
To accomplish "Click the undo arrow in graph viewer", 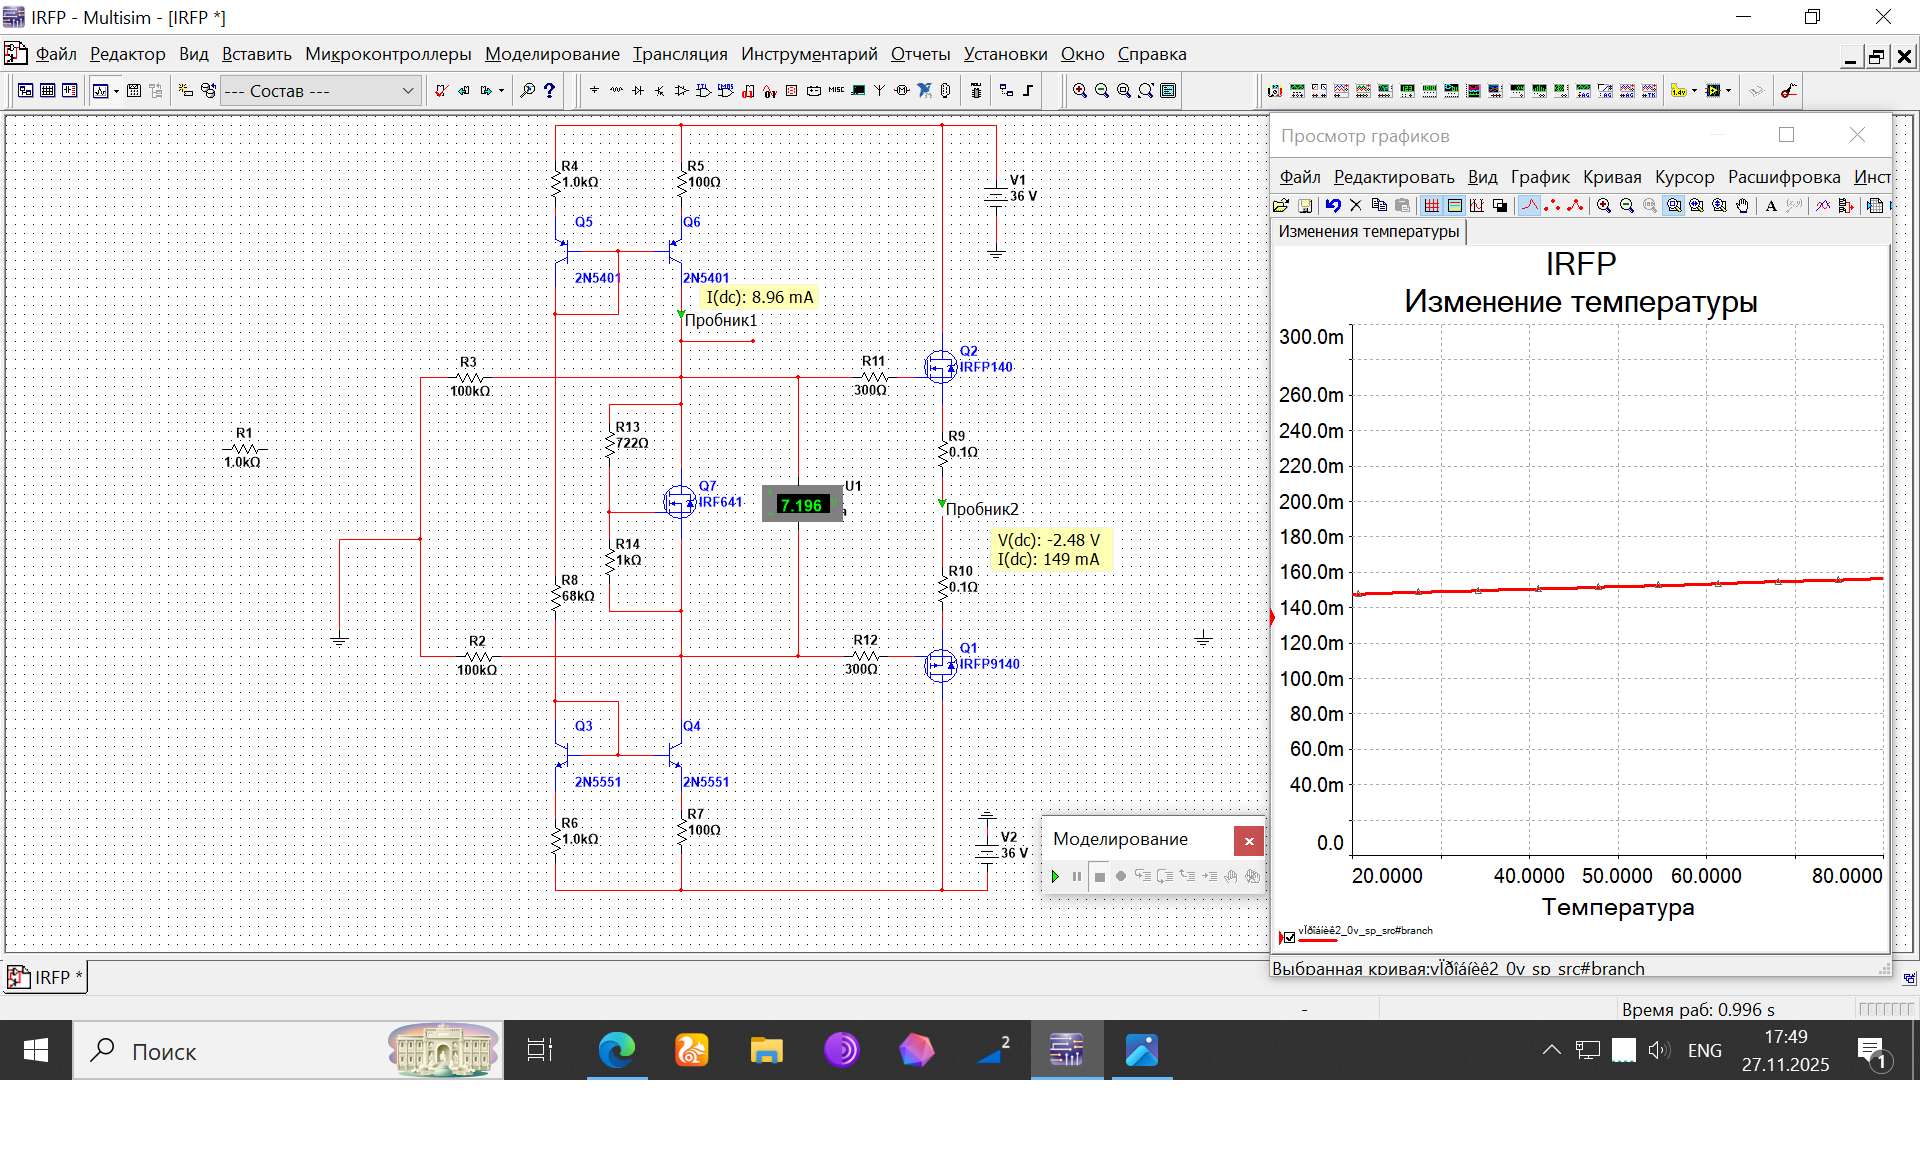I will (x=1333, y=206).
